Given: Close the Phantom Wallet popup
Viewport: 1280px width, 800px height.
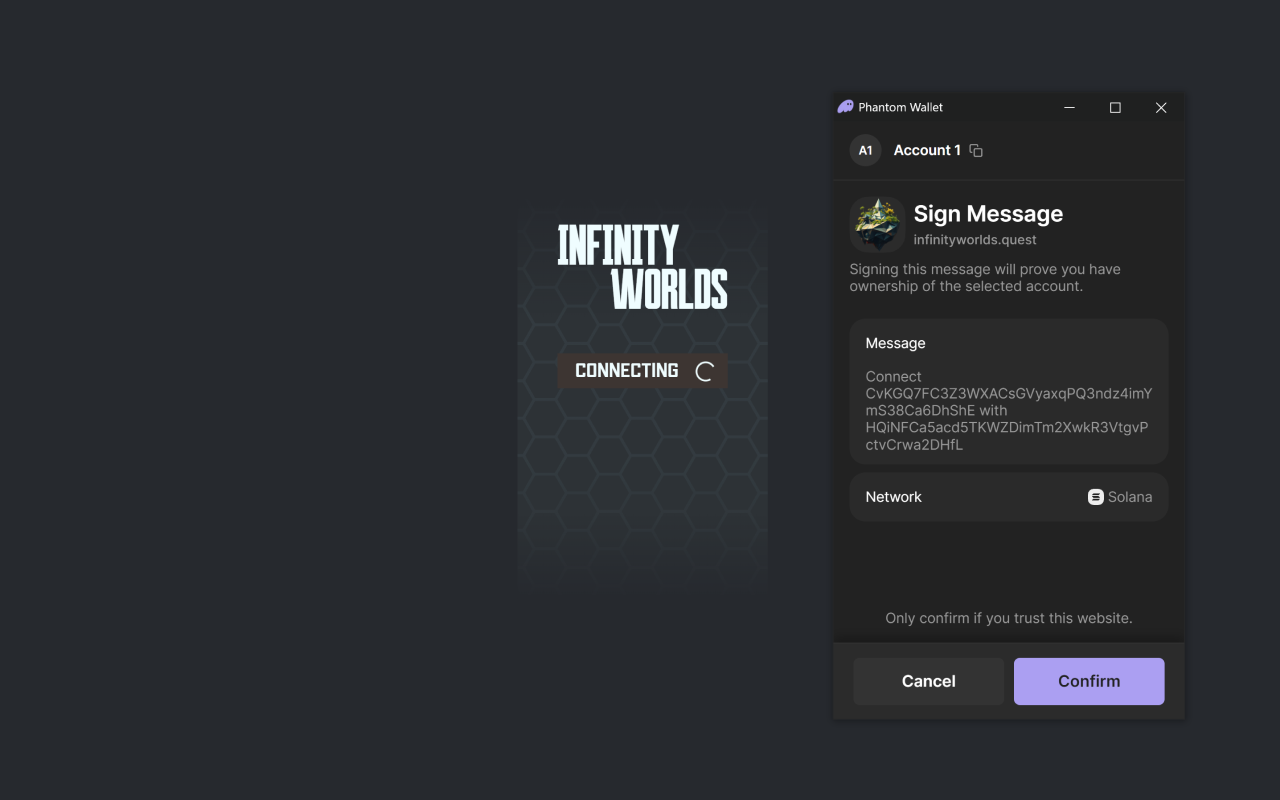Looking at the screenshot, I should [x=1161, y=107].
